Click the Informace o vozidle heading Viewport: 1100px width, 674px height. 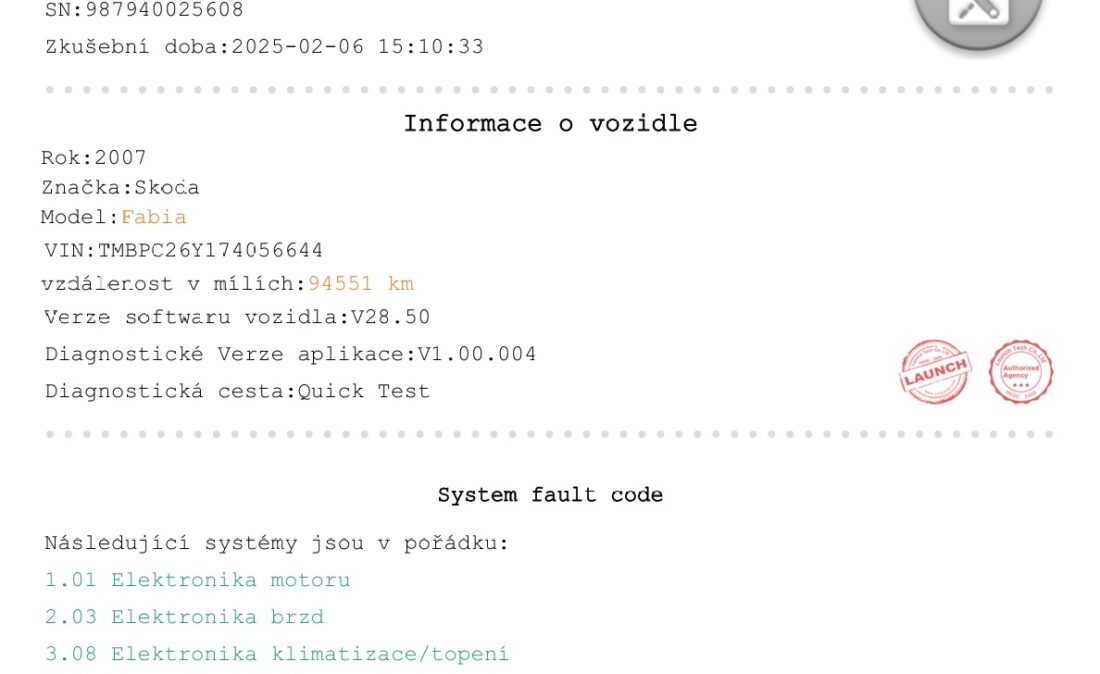coord(550,123)
